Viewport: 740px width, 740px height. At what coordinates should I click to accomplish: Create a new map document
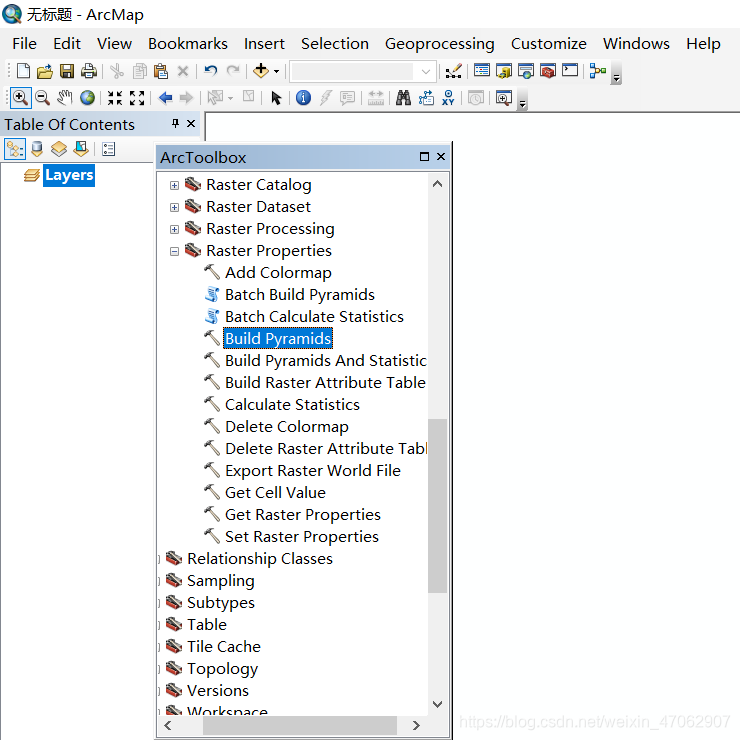click(23, 71)
